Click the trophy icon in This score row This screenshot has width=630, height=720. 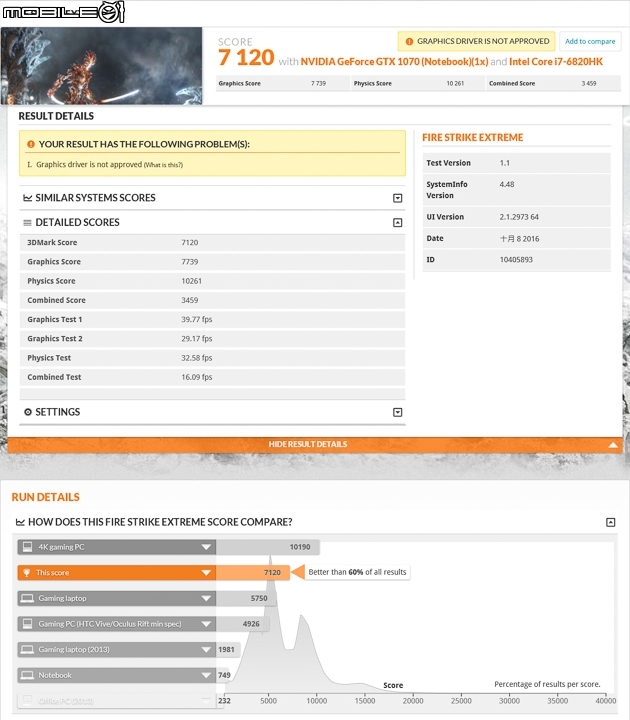pyautogui.click(x=27, y=573)
